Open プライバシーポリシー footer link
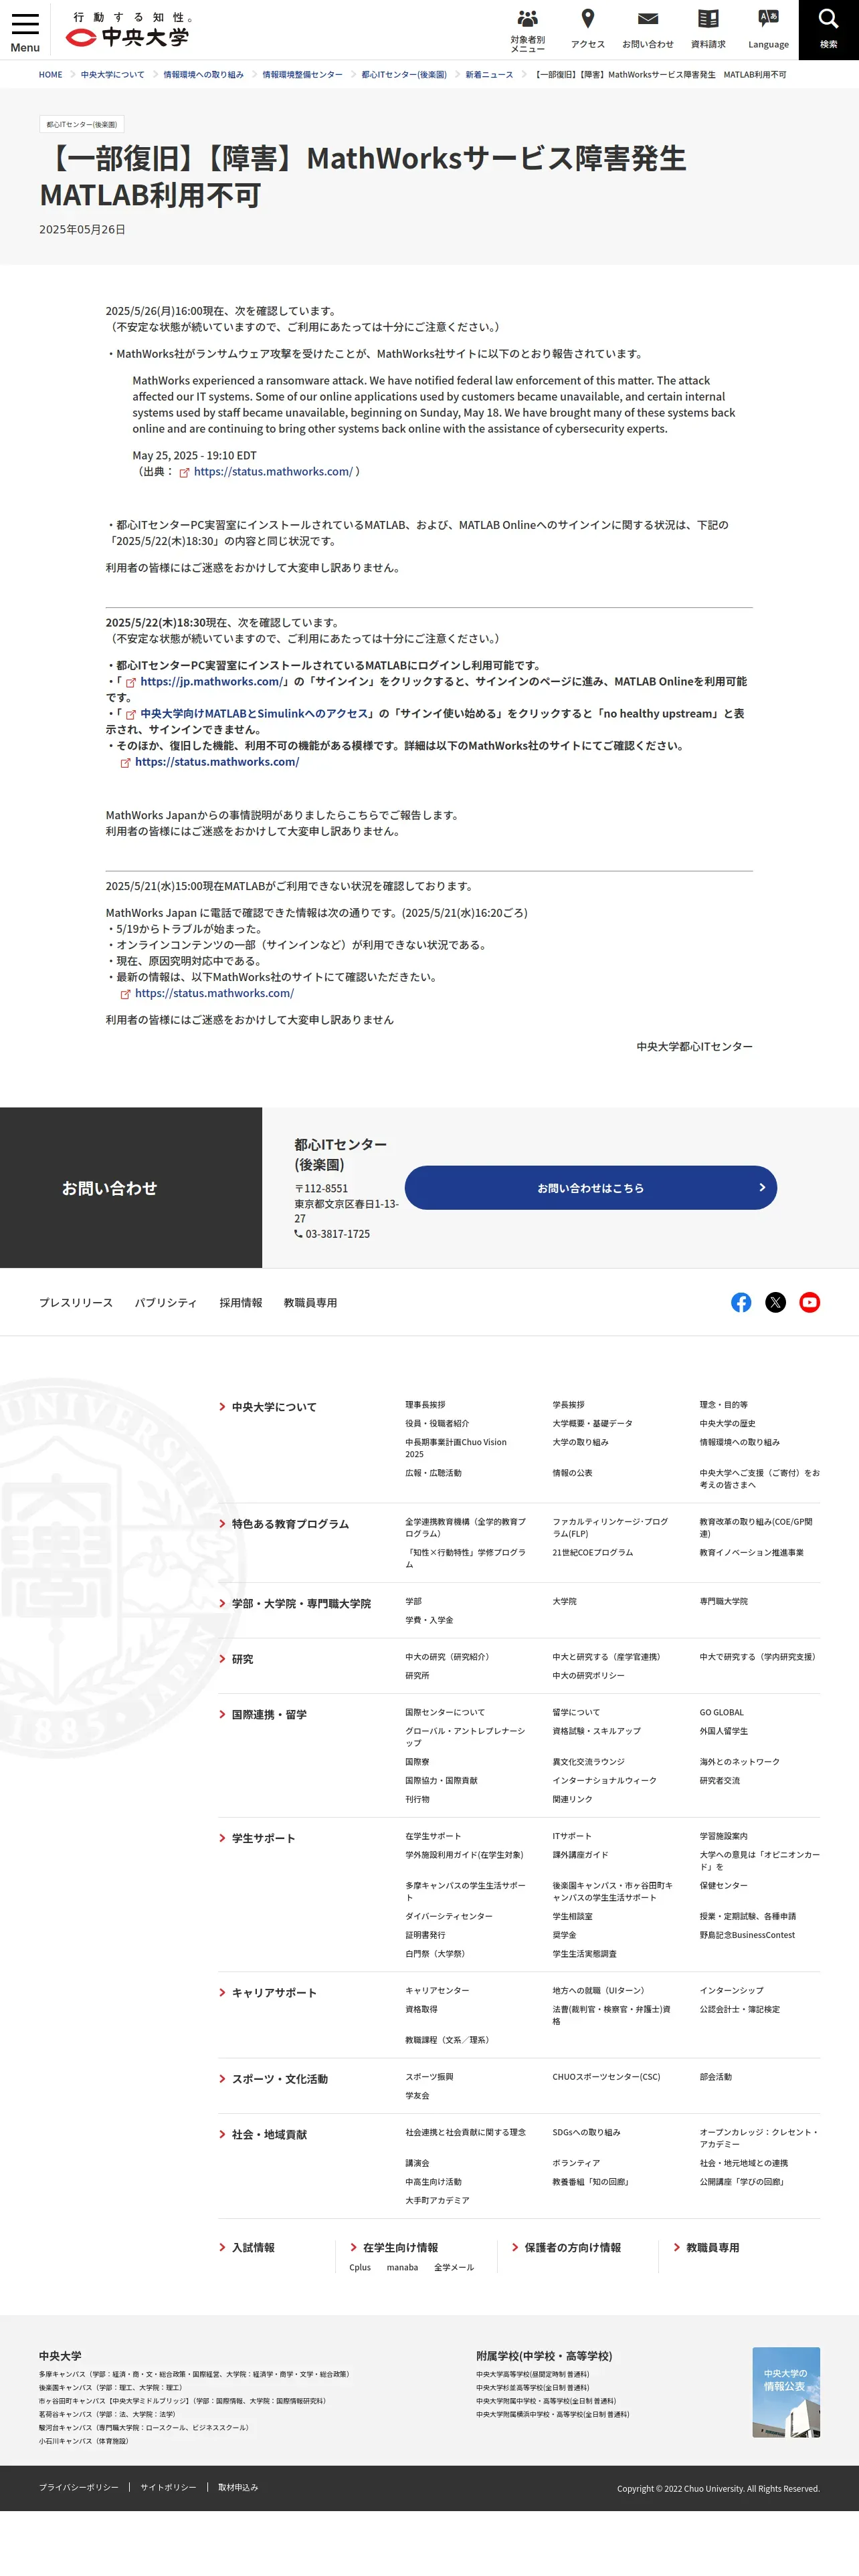This screenshot has height=2576, width=859. click(x=78, y=2488)
